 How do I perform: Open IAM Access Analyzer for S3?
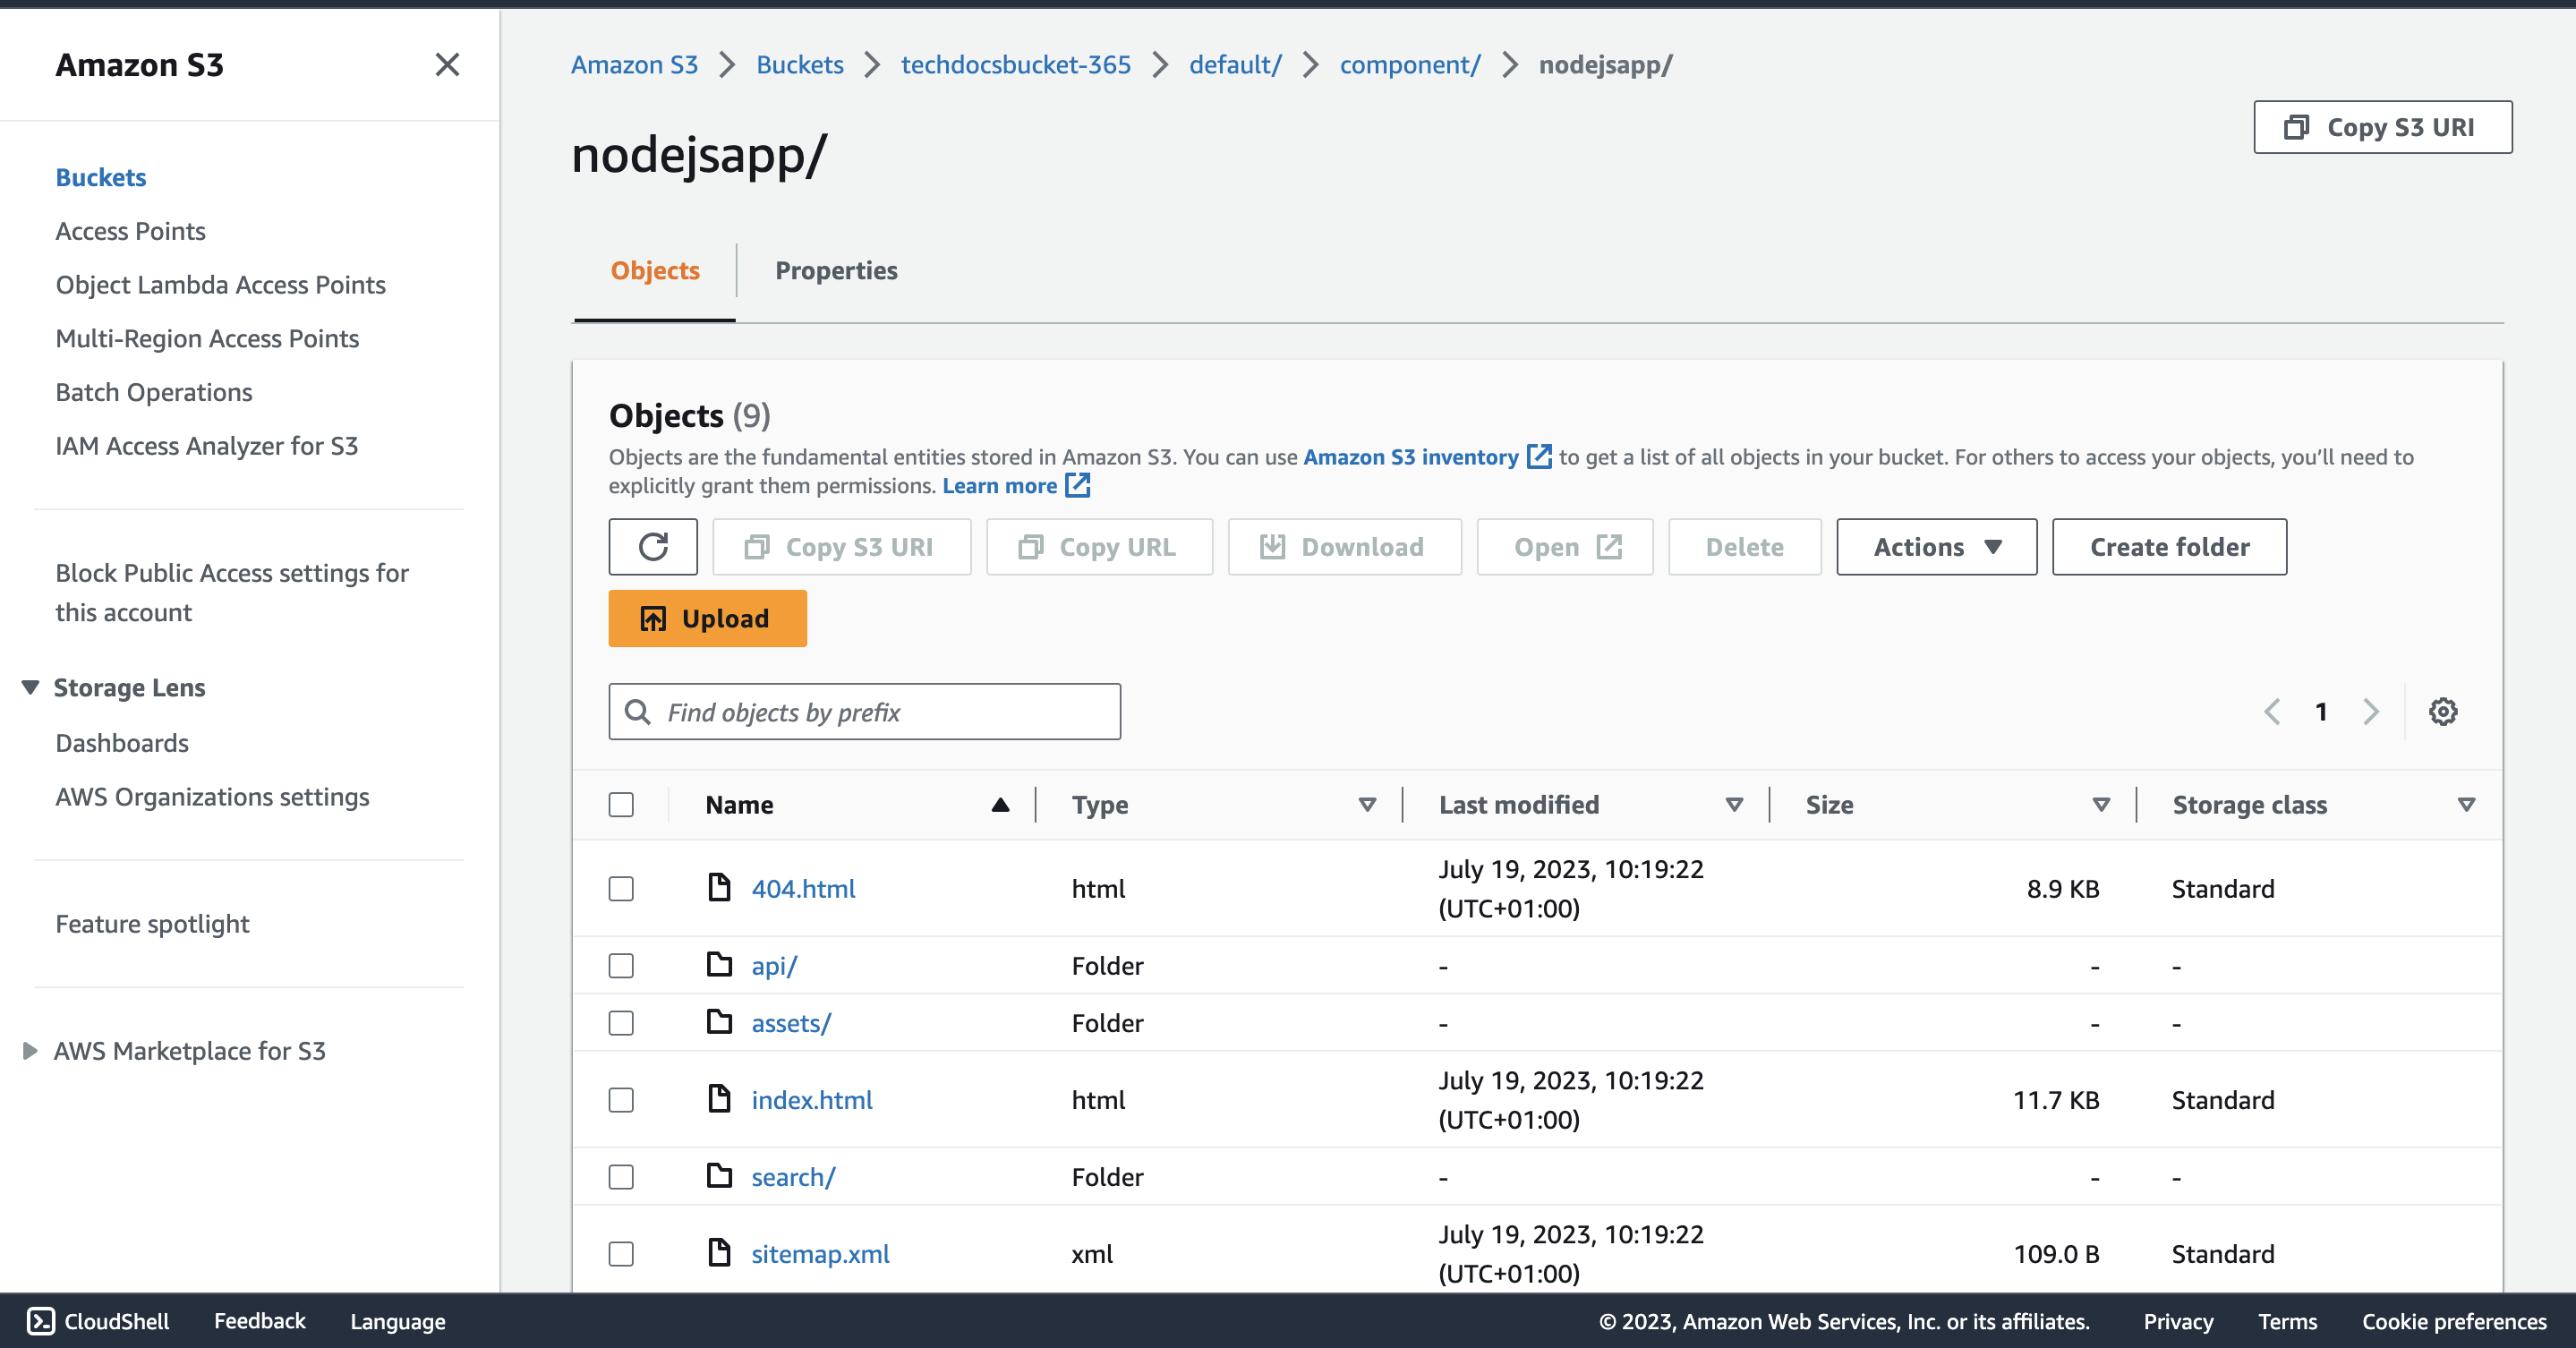pyautogui.click(x=206, y=447)
